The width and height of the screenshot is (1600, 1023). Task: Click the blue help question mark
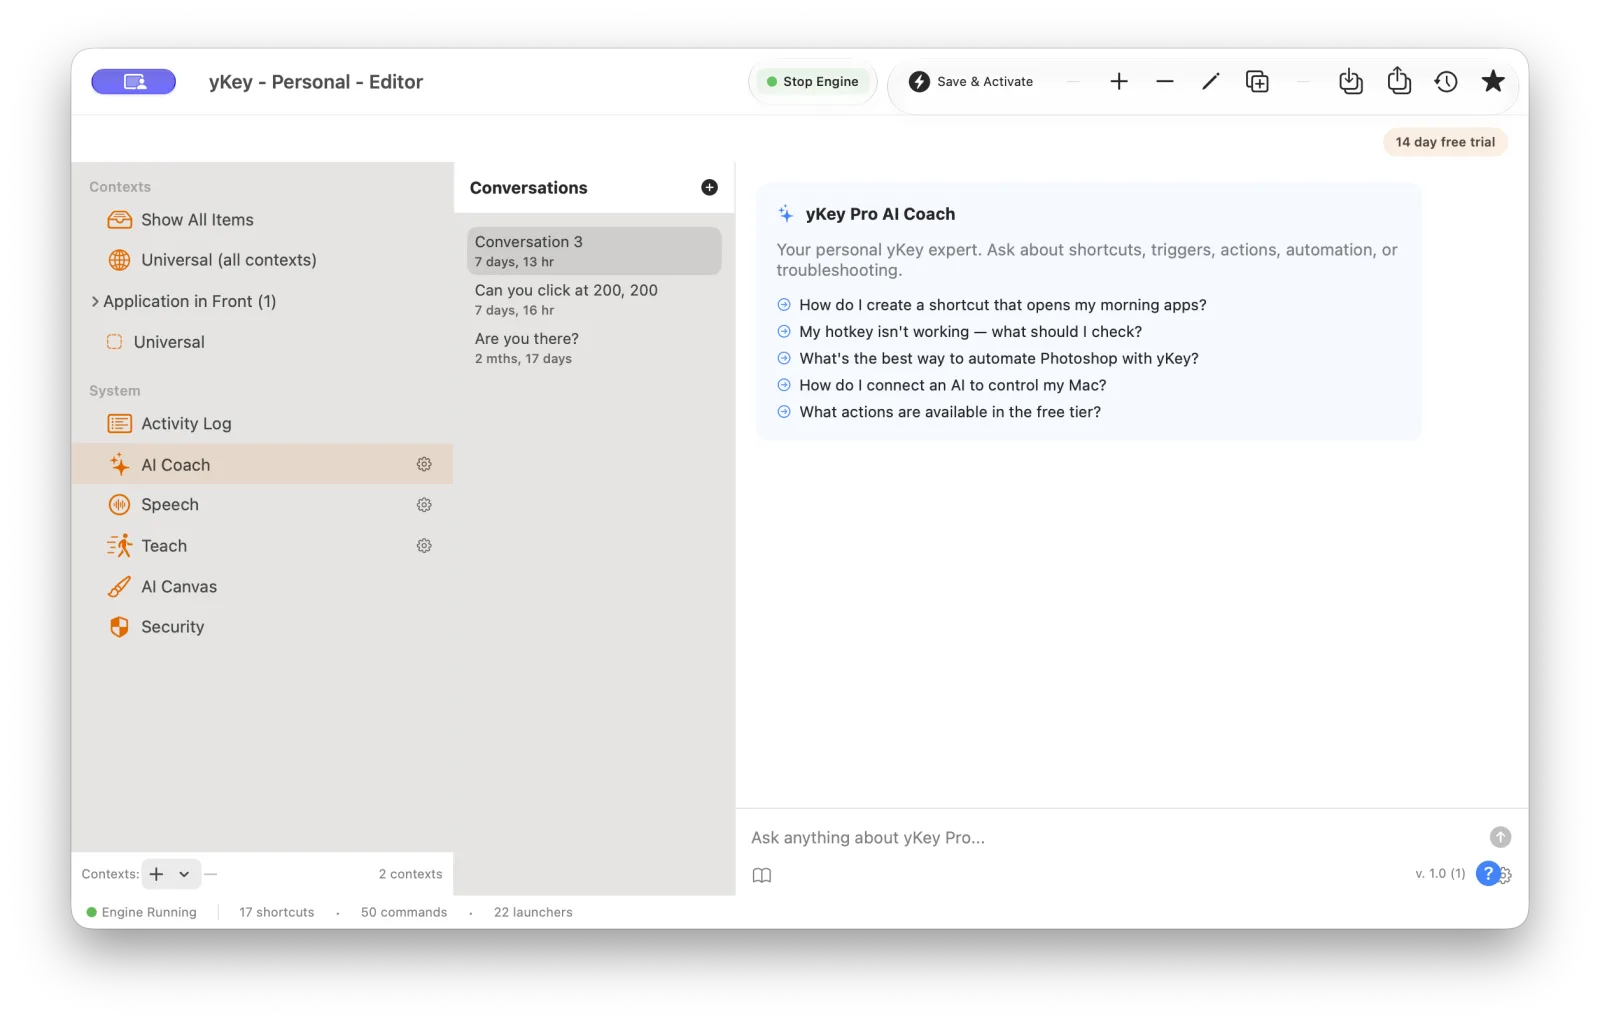(x=1487, y=873)
